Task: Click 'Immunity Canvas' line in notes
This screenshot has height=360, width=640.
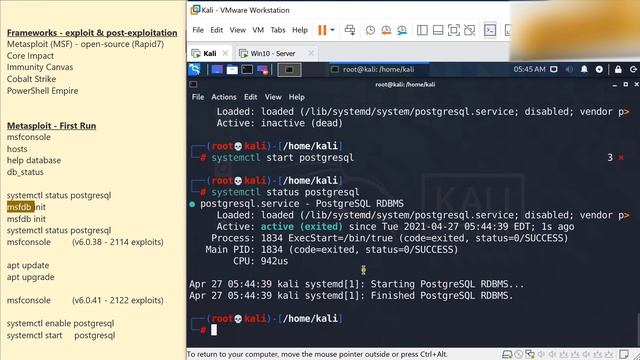Action: (x=40, y=67)
